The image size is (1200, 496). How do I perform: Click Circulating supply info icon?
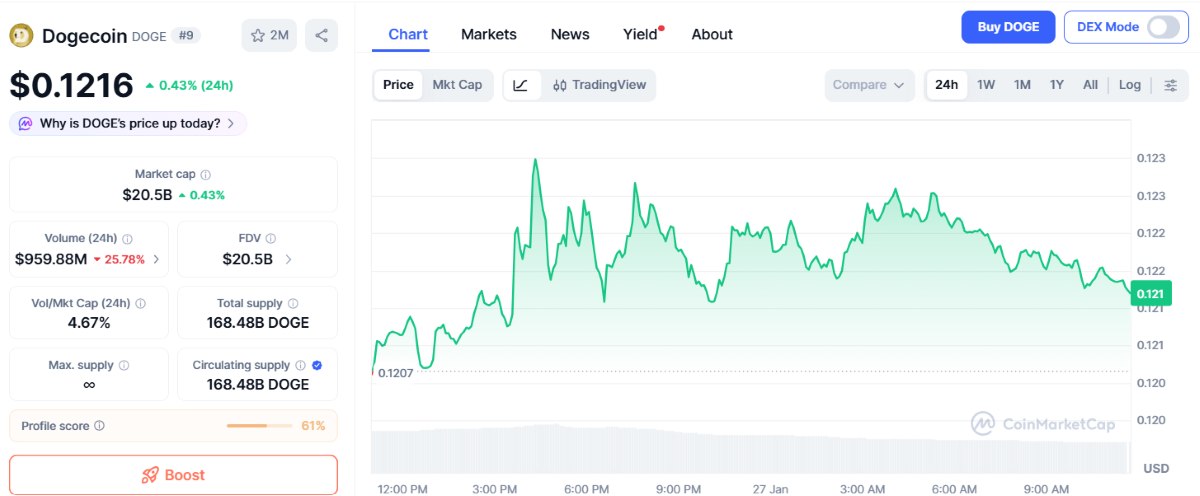(300, 366)
